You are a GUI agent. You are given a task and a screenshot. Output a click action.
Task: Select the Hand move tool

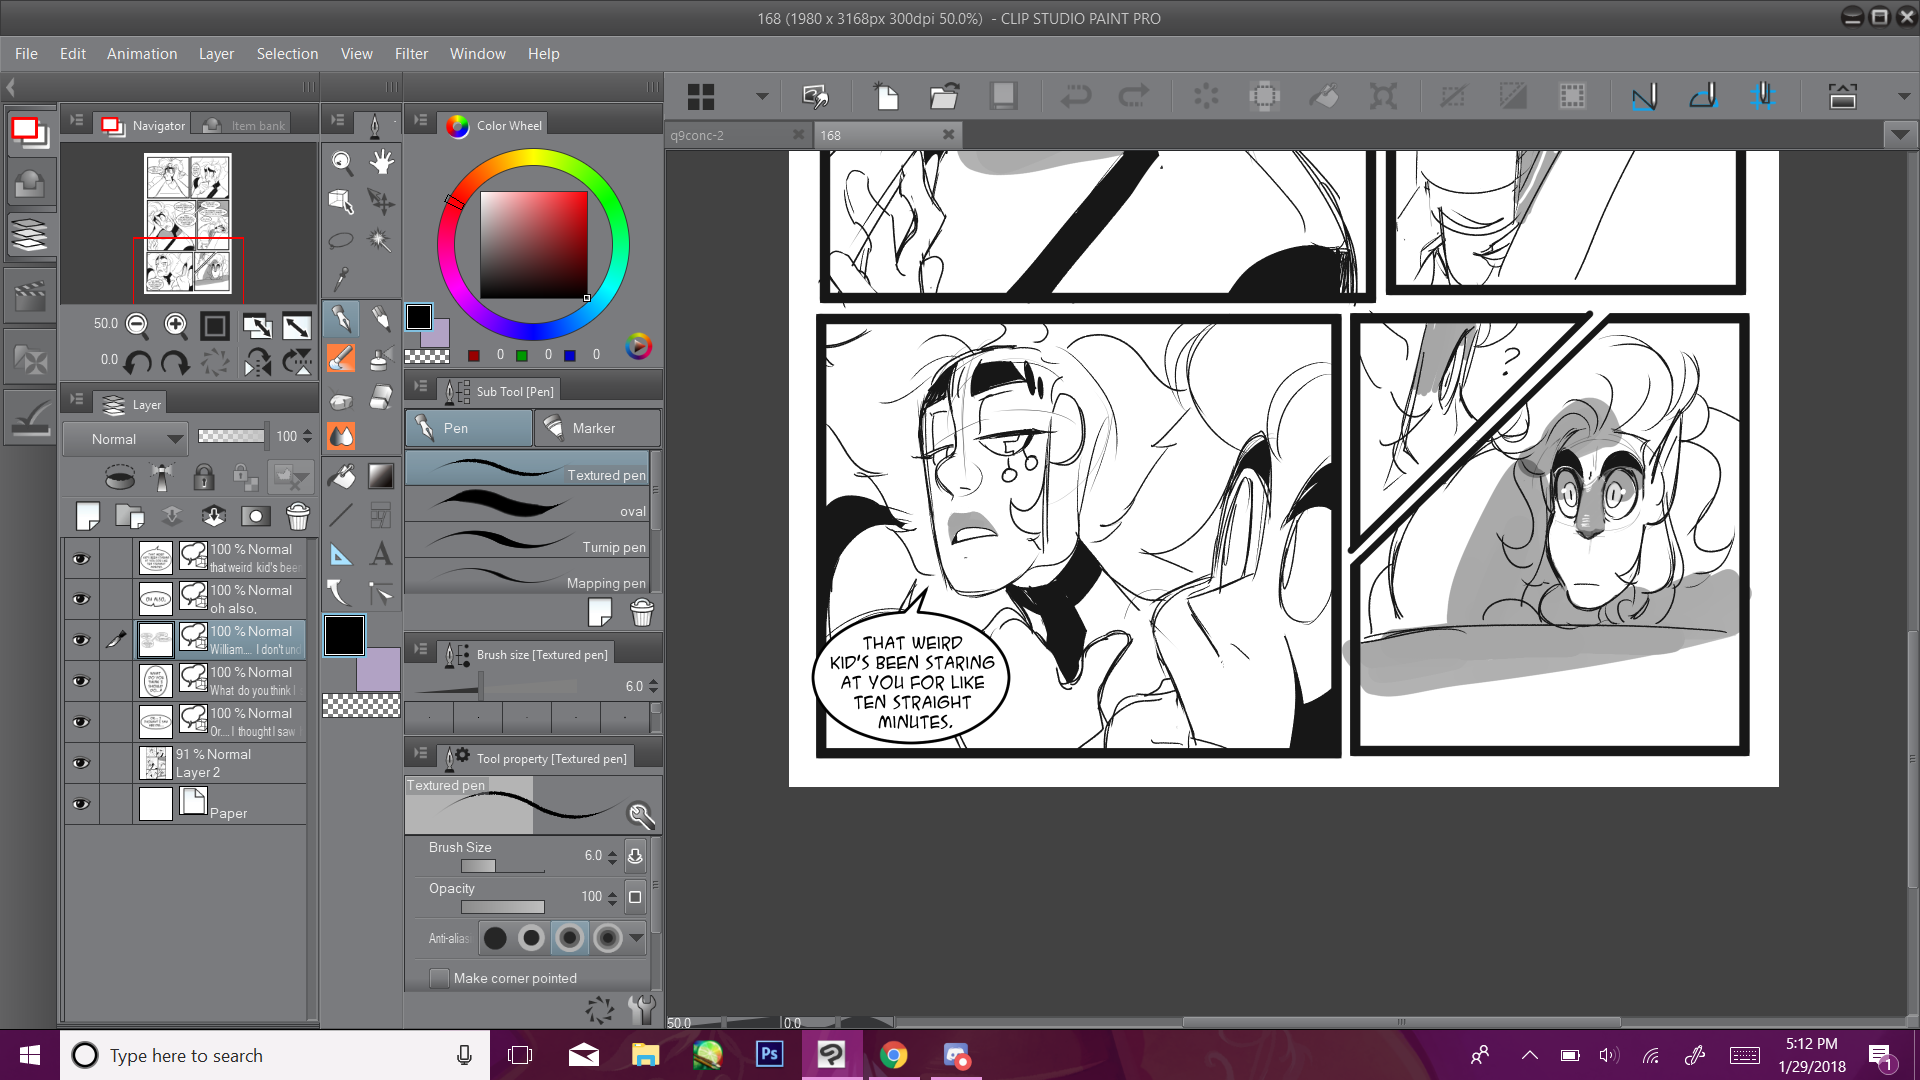tap(381, 162)
